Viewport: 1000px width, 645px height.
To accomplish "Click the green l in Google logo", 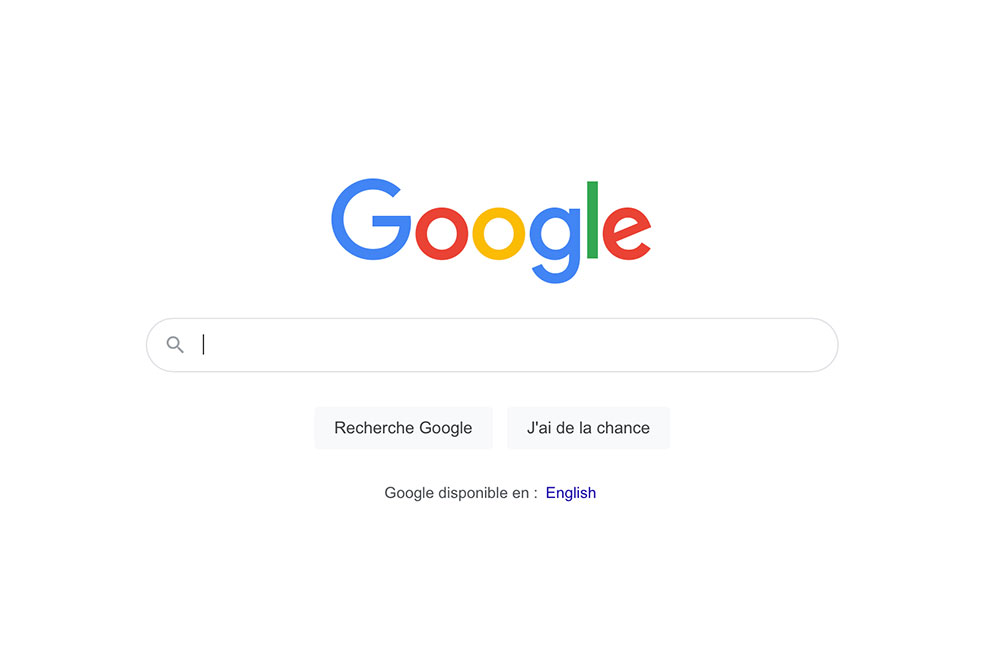I will [592, 220].
